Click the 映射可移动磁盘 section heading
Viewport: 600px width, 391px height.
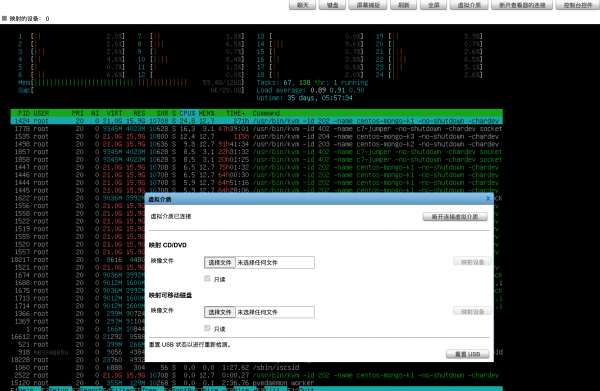pyautogui.click(x=170, y=295)
